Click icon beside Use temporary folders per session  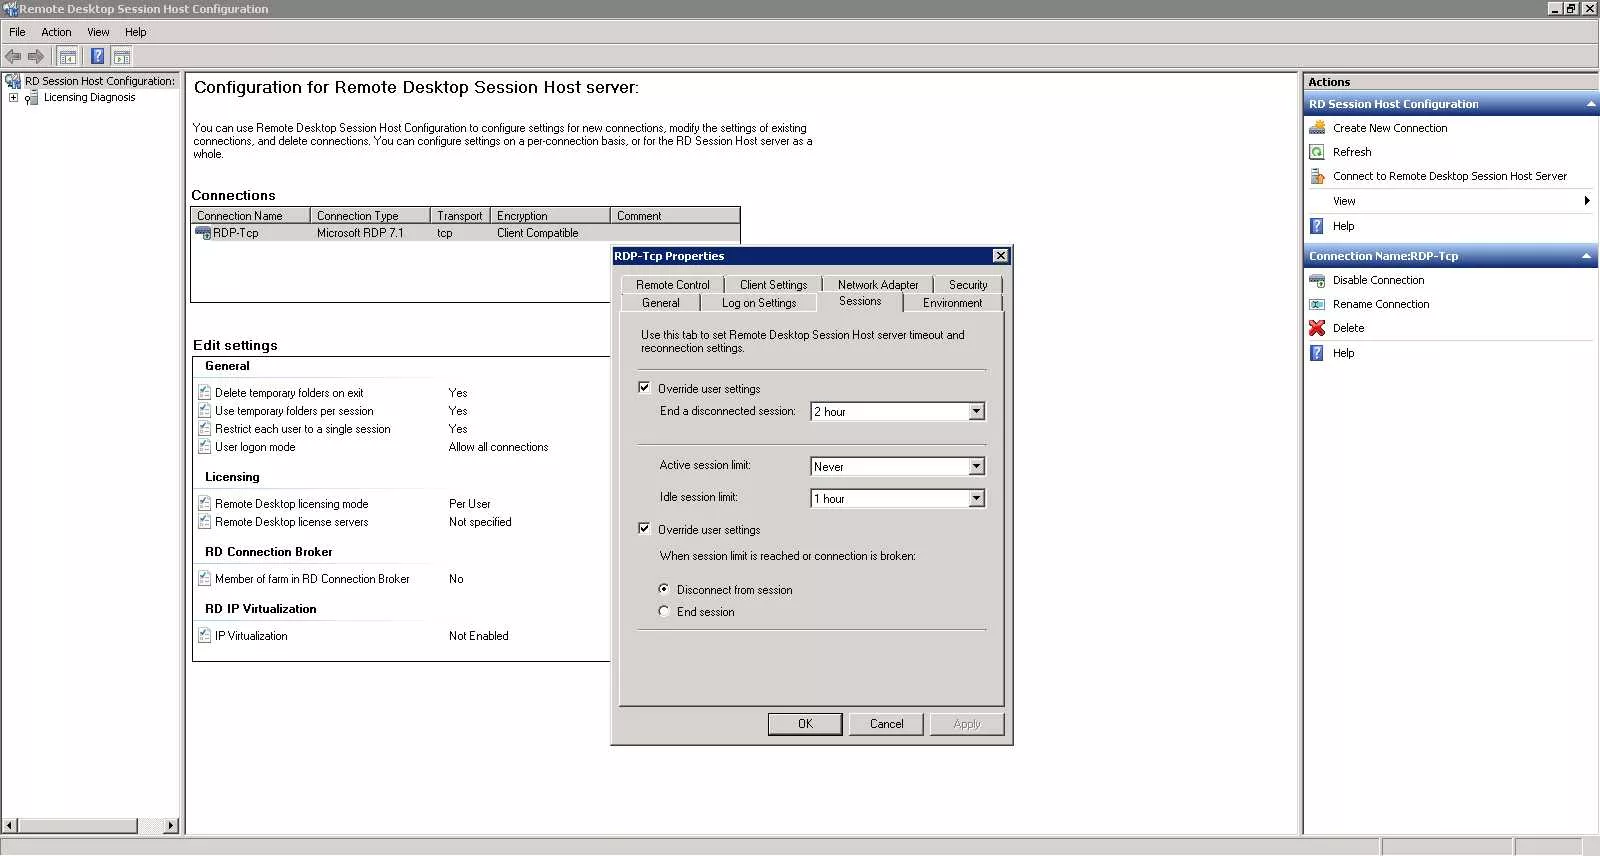point(204,411)
